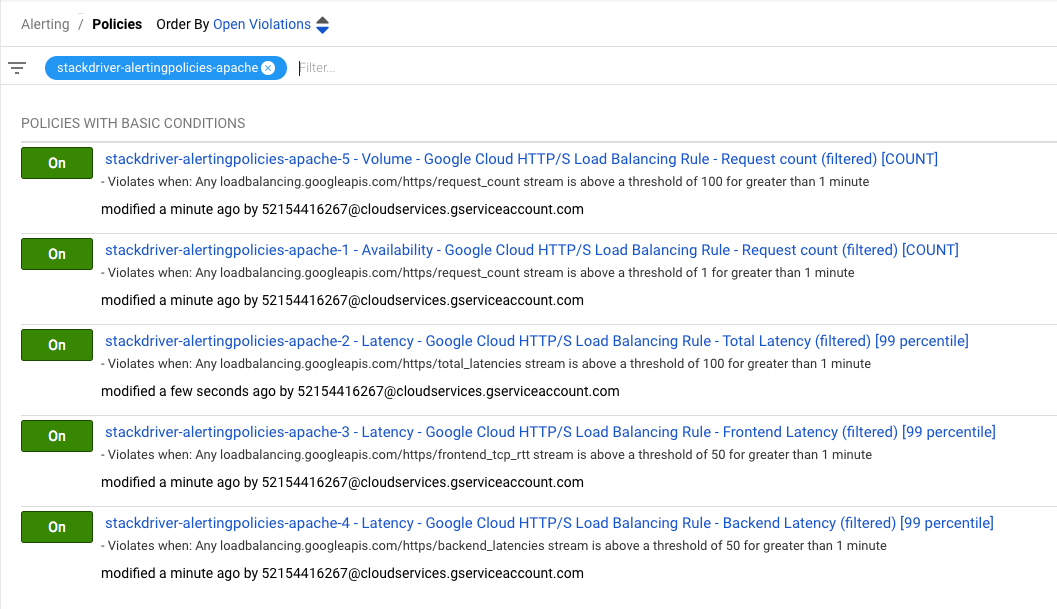1057x609 pixels.
Task: Open the apache-5 Volume Request count policy
Action: 520,158
